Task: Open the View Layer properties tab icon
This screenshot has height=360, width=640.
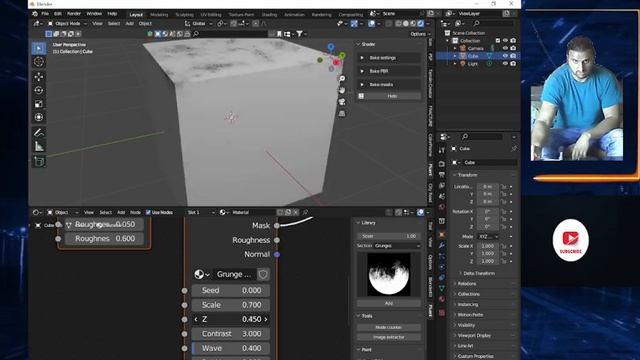Action: [x=442, y=186]
